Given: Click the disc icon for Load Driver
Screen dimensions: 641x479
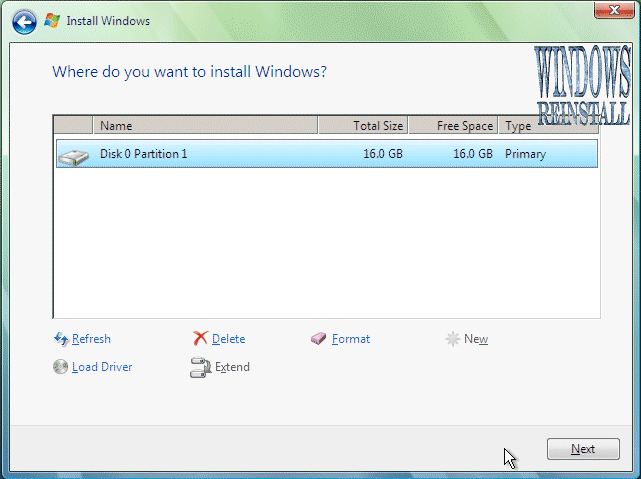Looking at the screenshot, I should point(61,367).
